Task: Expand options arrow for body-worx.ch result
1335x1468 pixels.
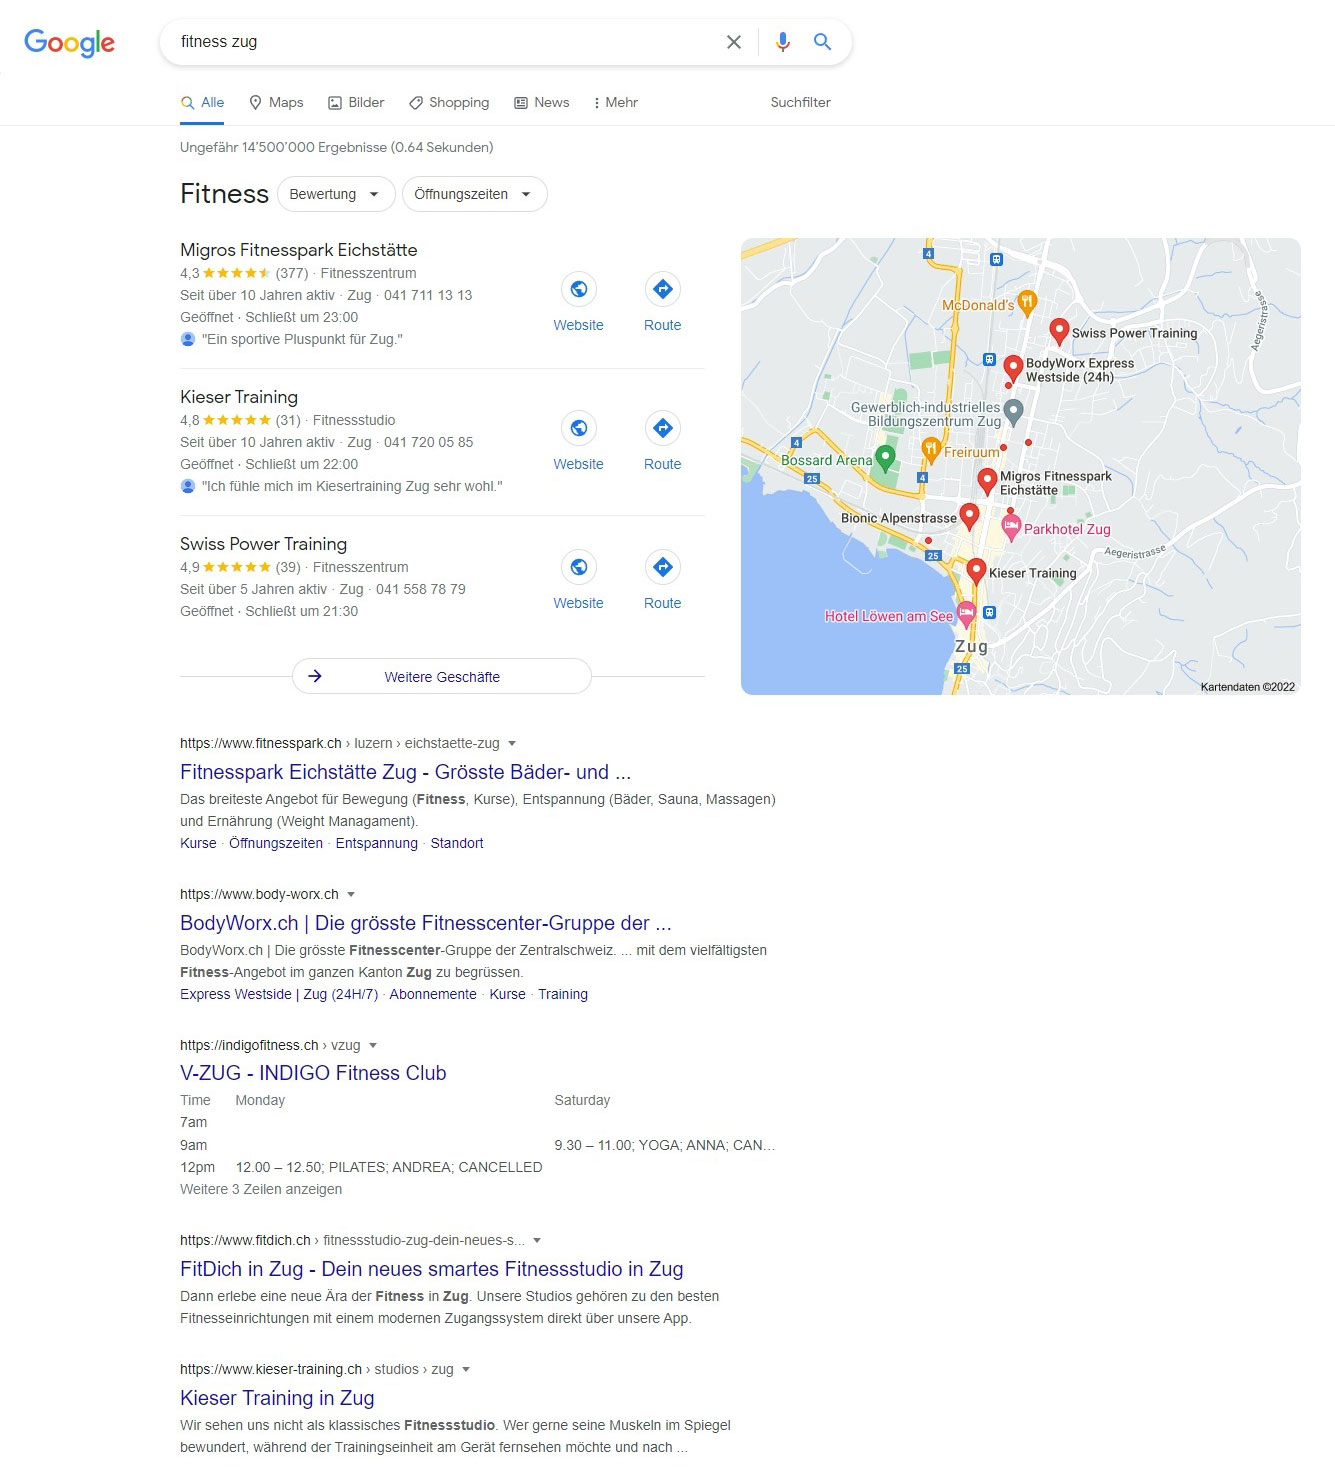Action: click(351, 894)
